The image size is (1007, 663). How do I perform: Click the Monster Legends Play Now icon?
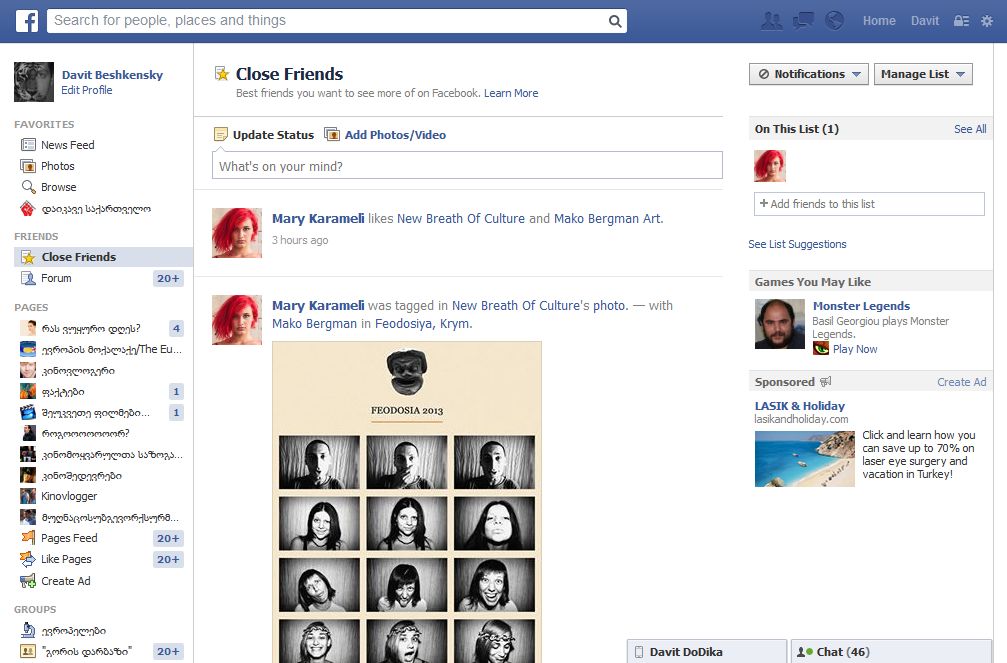tap(821, 349)
